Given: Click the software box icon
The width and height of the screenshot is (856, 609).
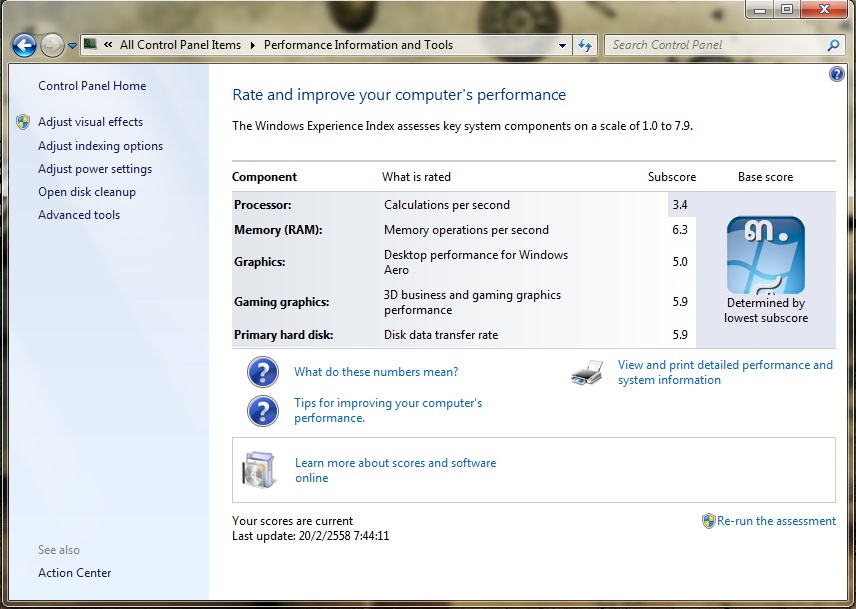Looking at the screenshot, I should click(x=258, y=470).
